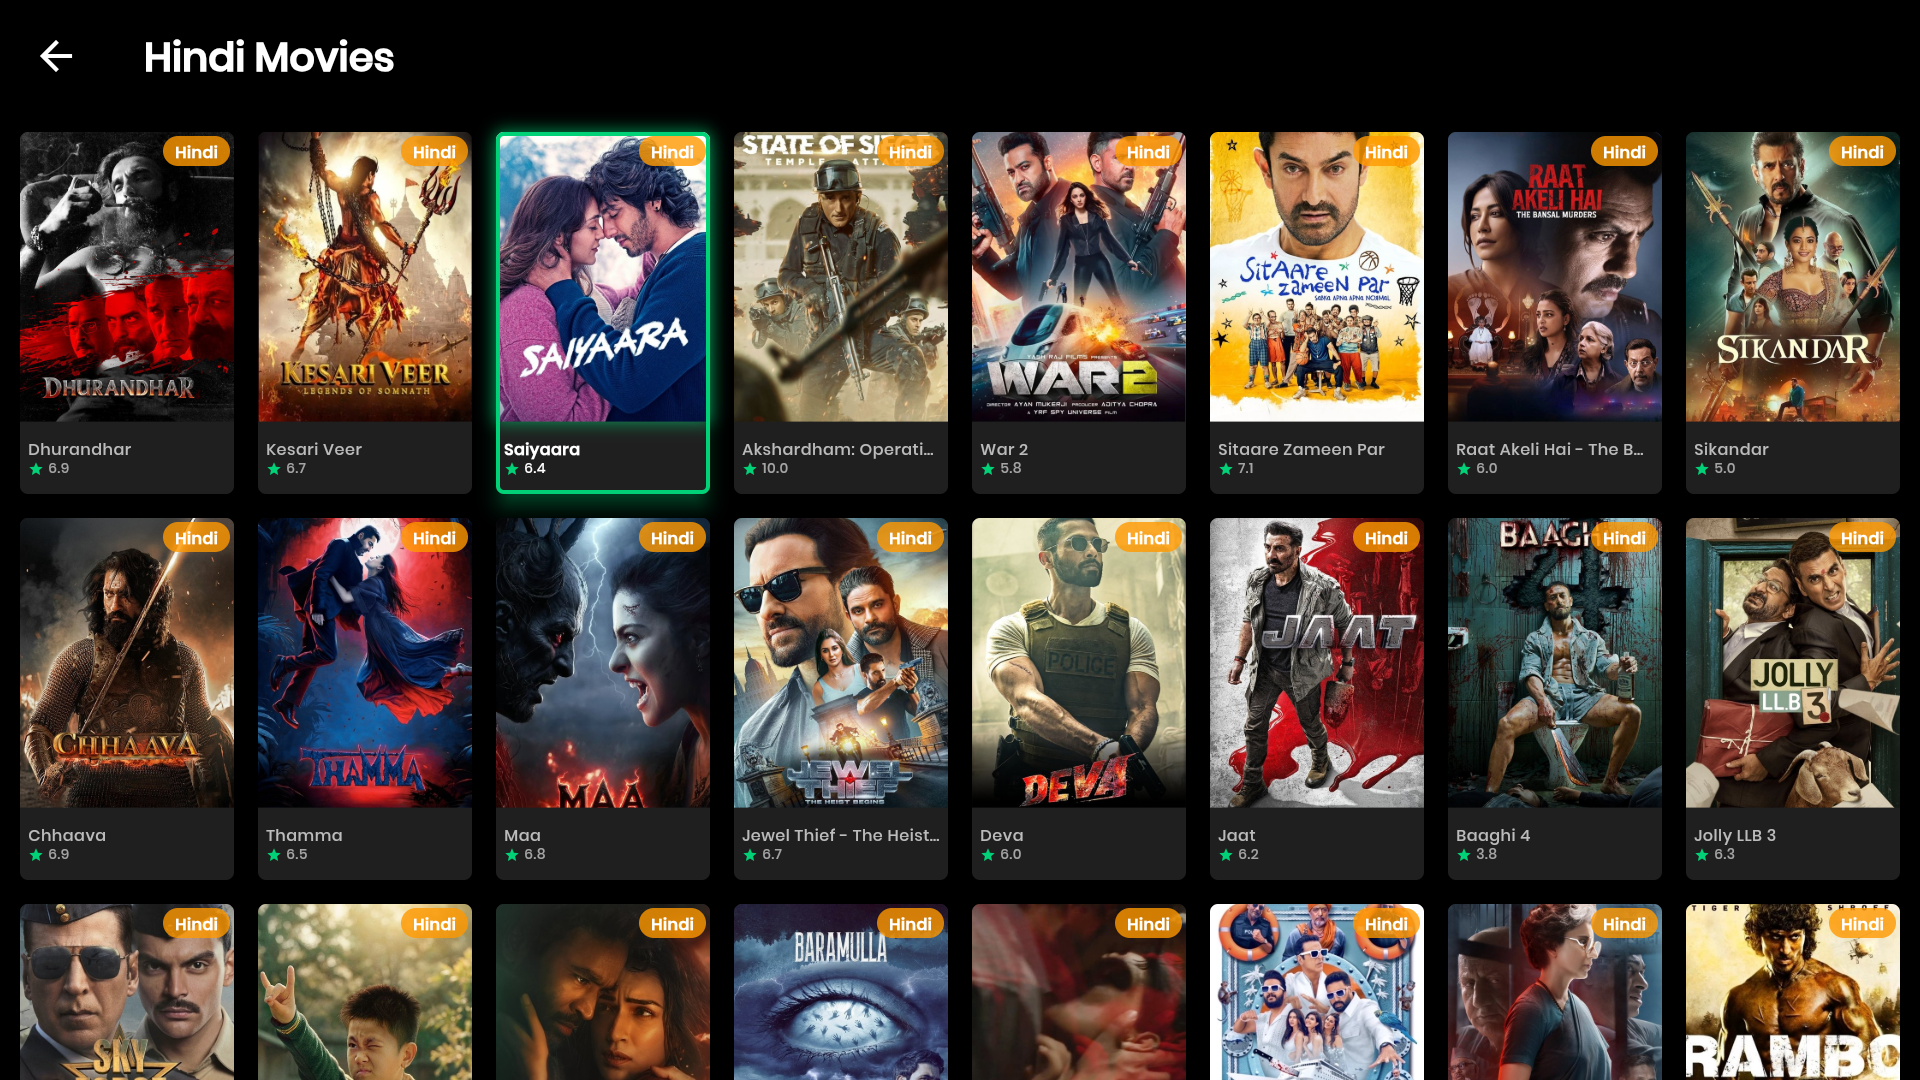Image resolution: width=1920 pixels, height=1080 pixels.
Task: Click the Akshardham: Operati... title text
Action: (837, 449)
